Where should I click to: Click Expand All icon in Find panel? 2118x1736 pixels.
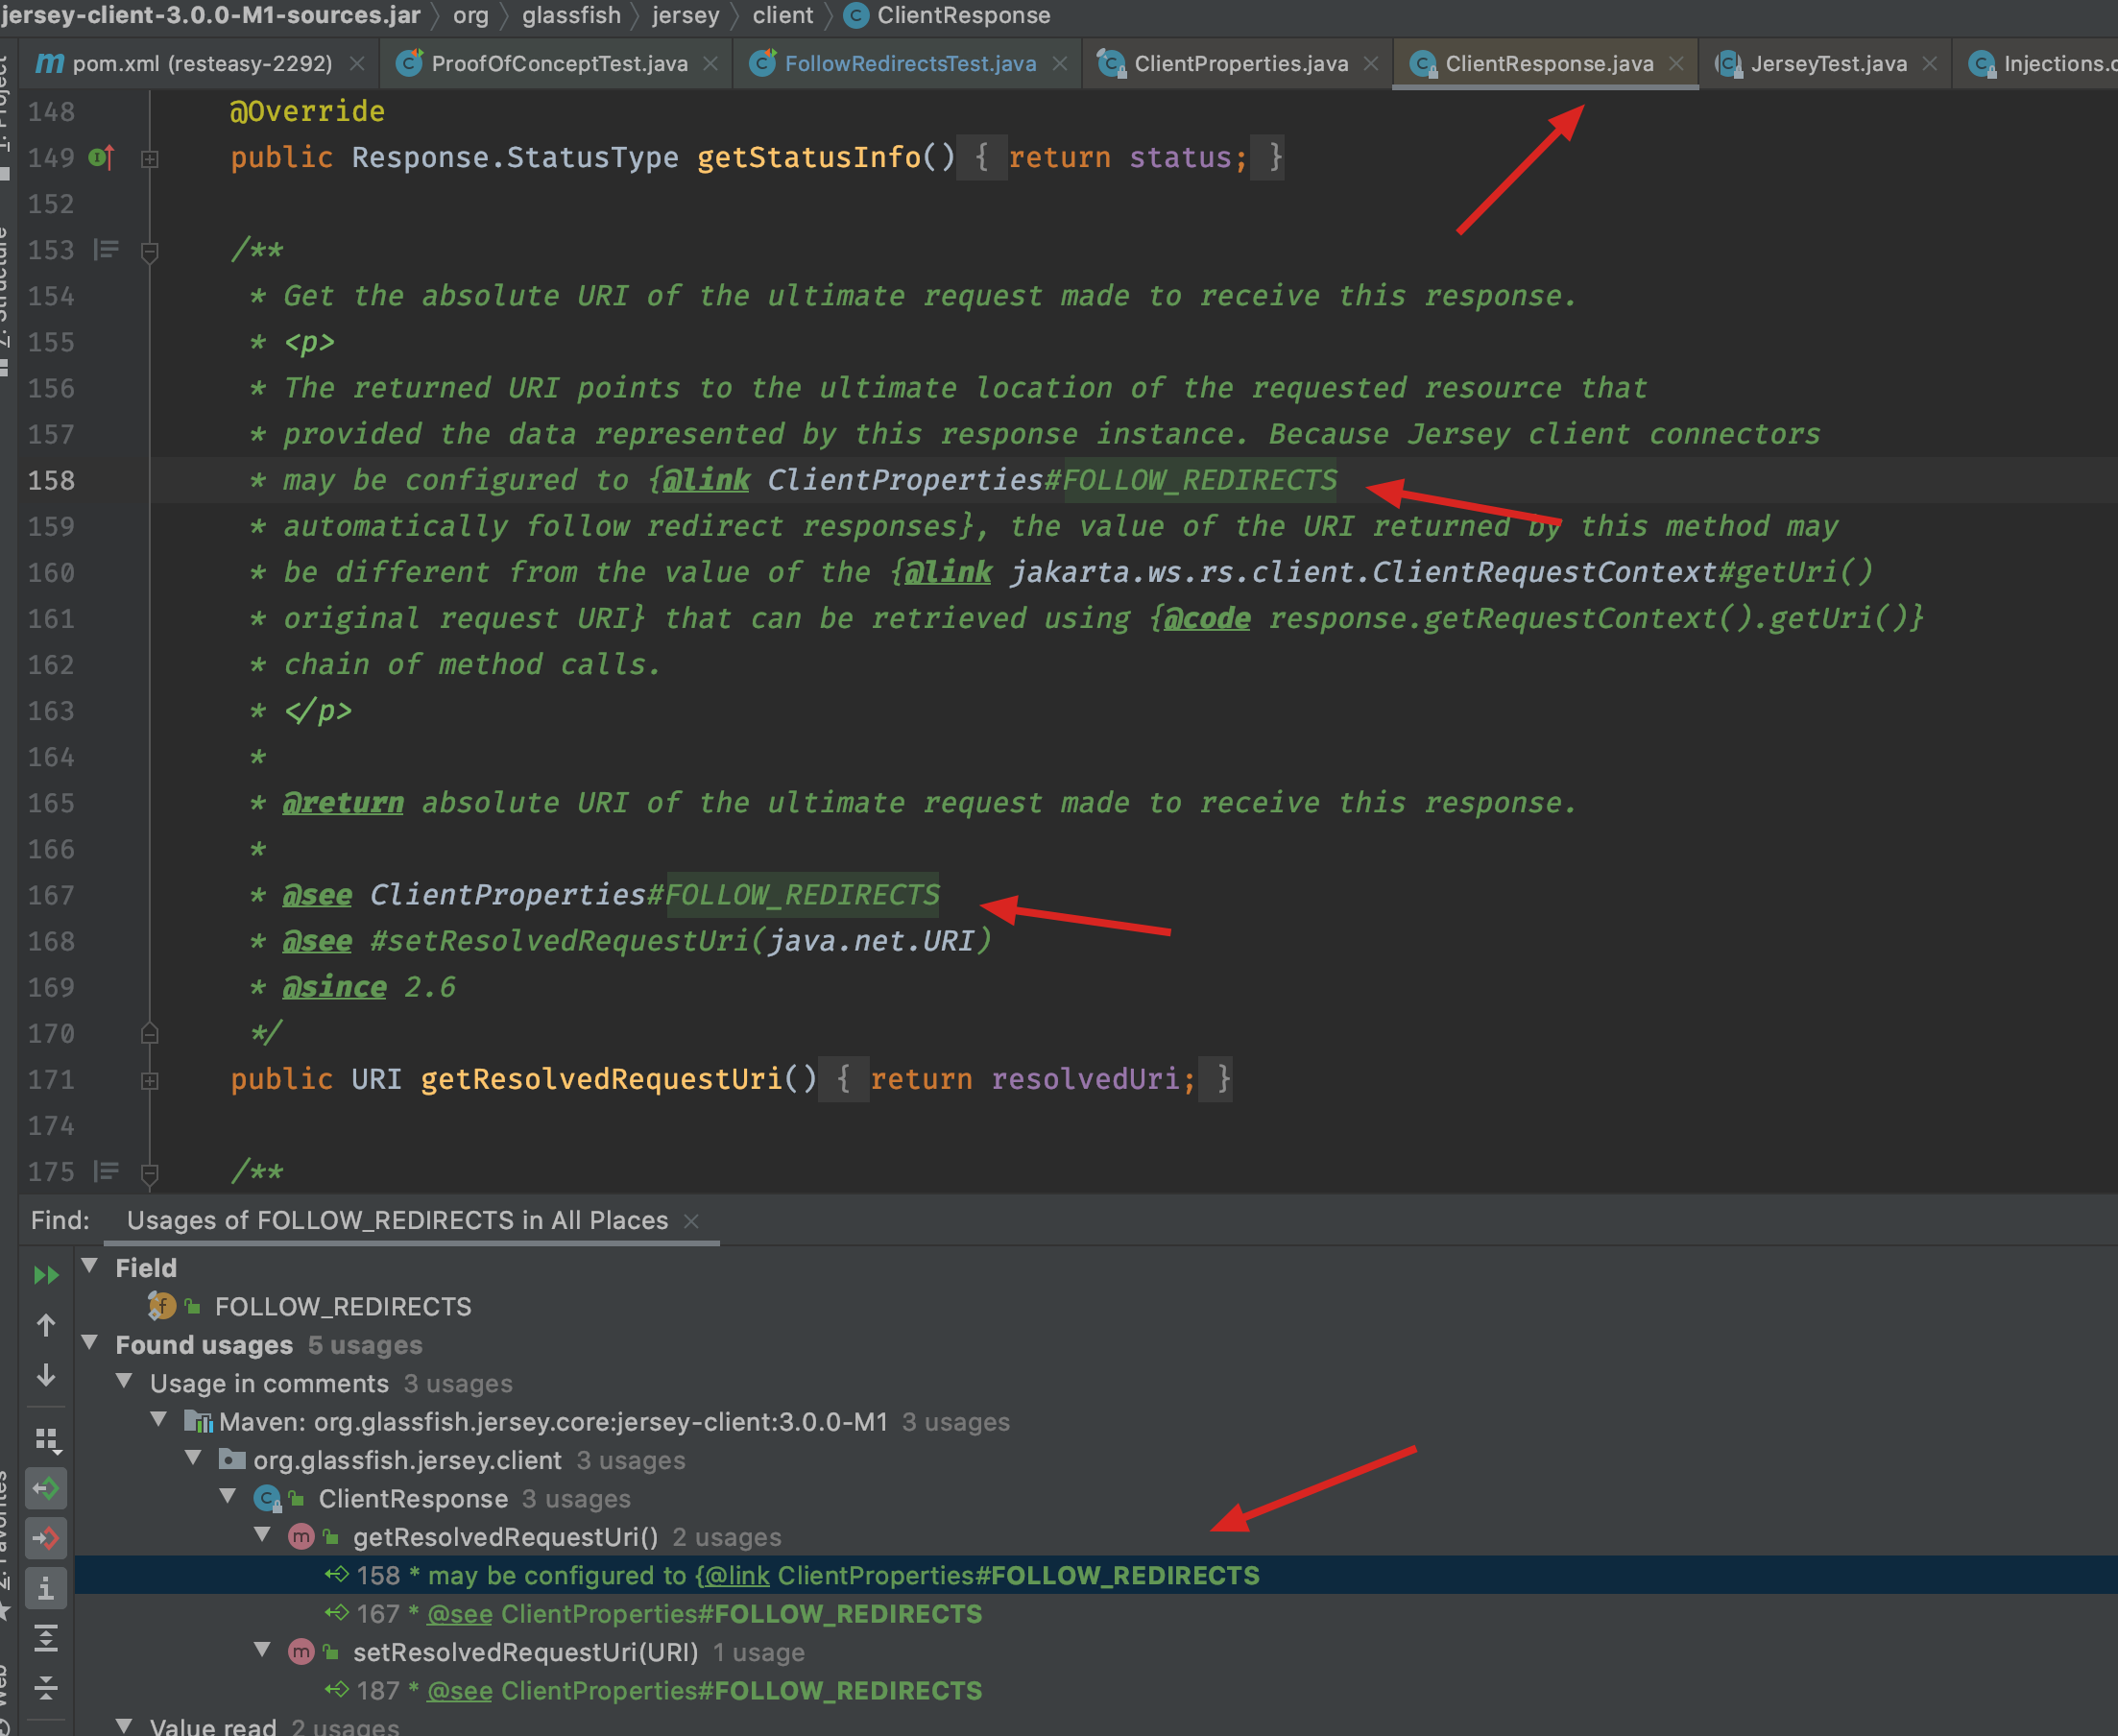[46, 1638]
